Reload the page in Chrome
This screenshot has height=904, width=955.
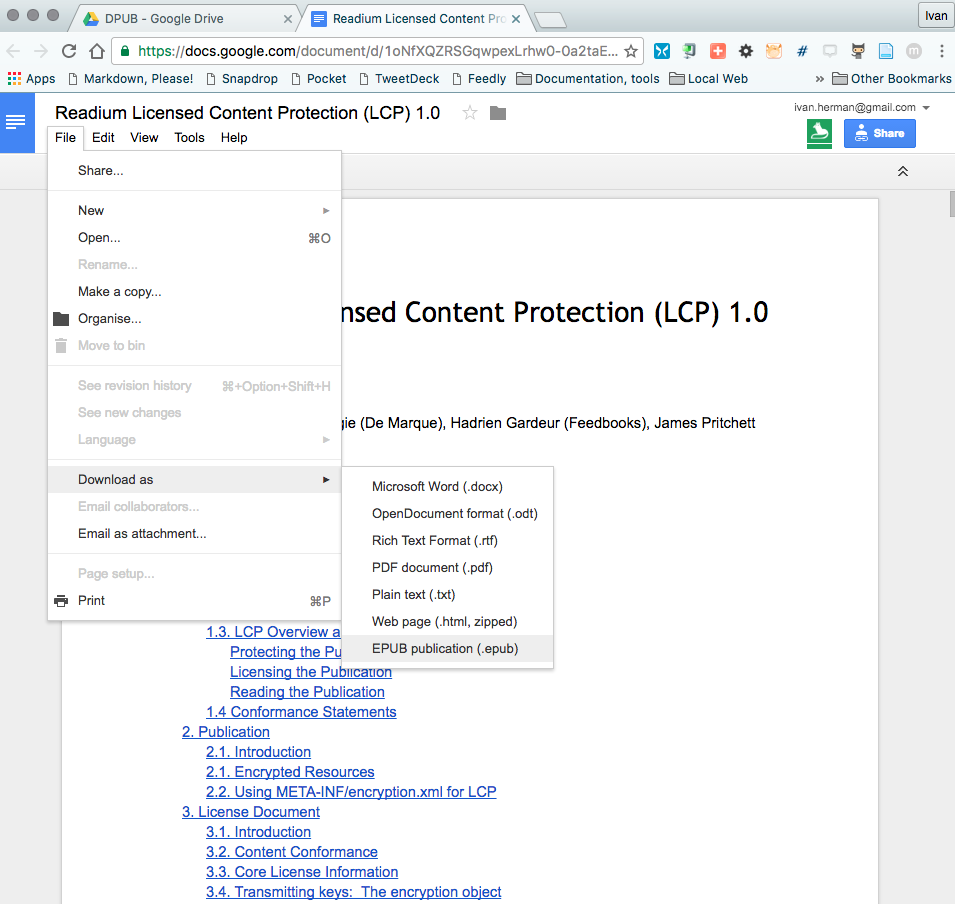(x=69, y=51)
